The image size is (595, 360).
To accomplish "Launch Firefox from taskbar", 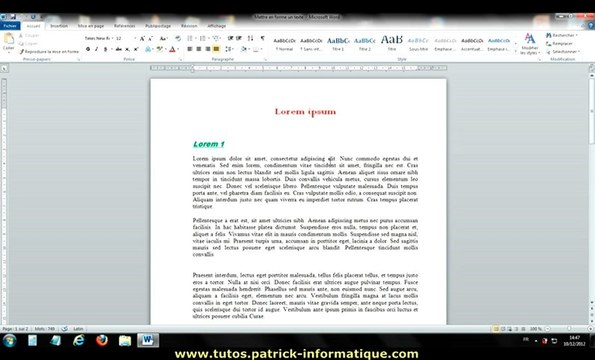I will pos(102,340).
